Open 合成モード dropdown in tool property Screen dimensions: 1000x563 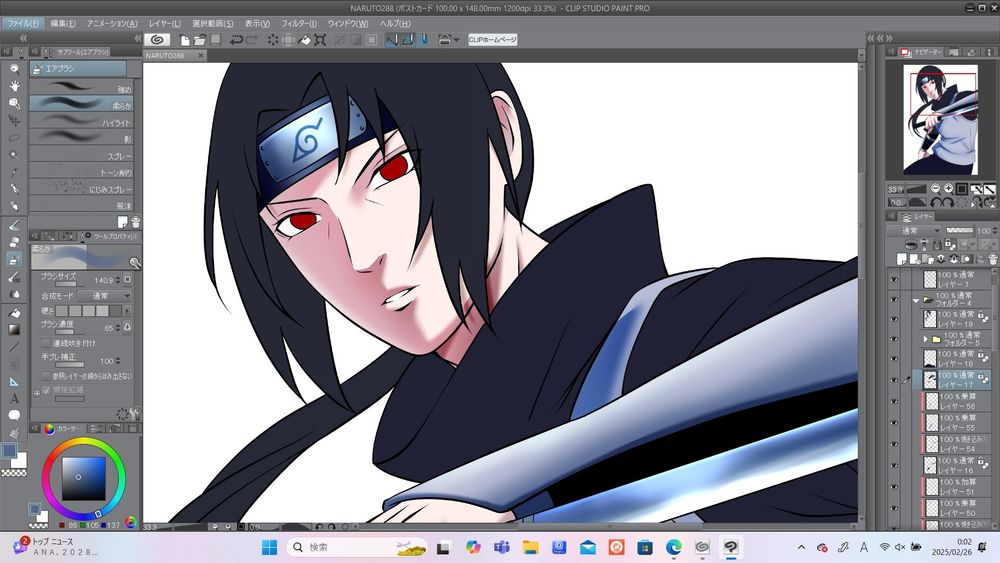105,296
